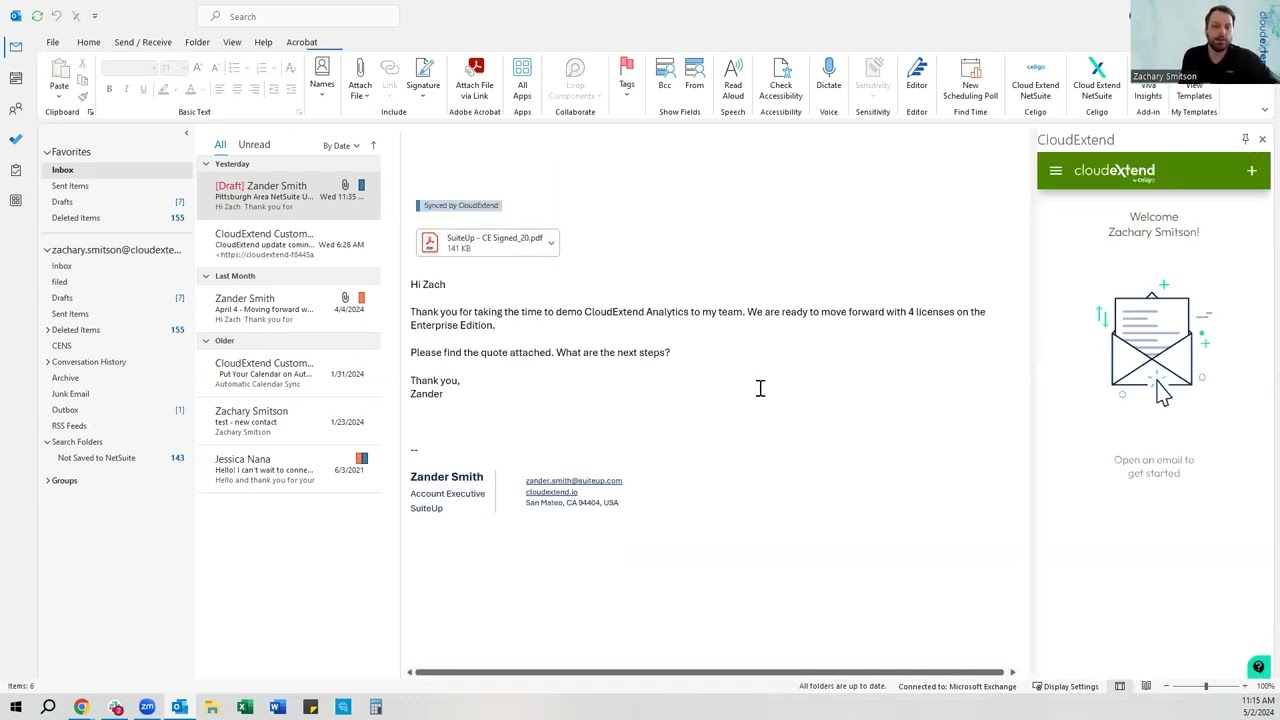Switch to Calendar in left navigation bar
The image size is (1280, 720).
pos(15,77)
